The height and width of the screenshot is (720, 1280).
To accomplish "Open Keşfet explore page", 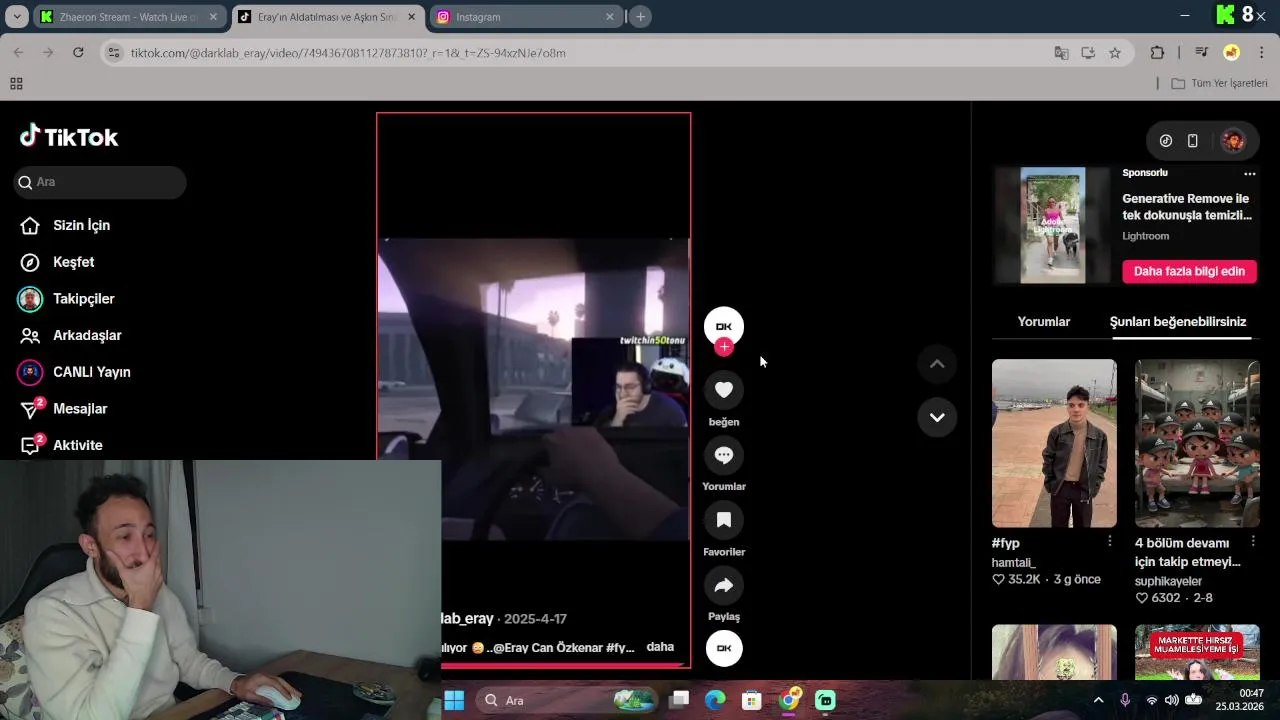I will point(58,262).
